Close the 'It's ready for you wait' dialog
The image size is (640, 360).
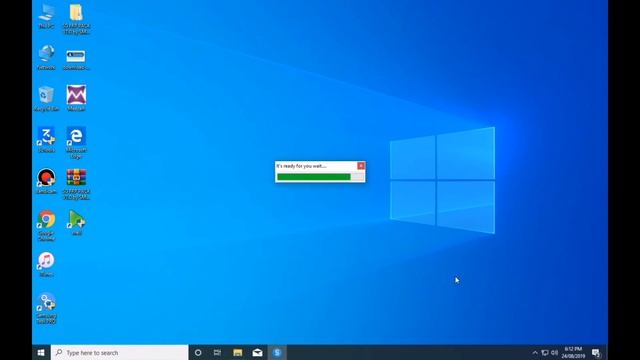[x=361, y=166]
